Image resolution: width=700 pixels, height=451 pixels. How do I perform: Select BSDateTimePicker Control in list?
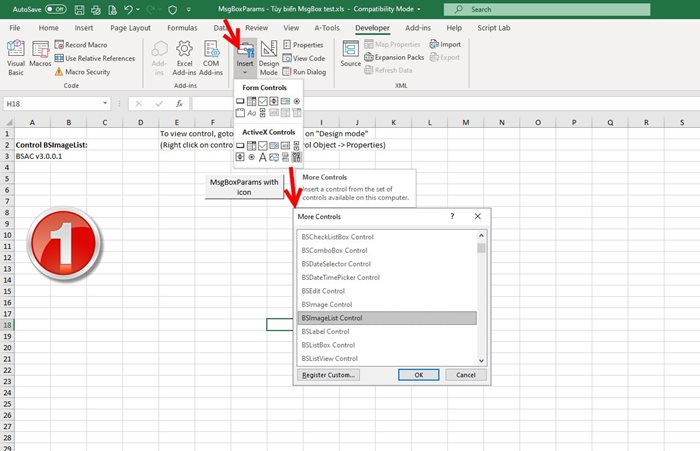click(387, 277)
